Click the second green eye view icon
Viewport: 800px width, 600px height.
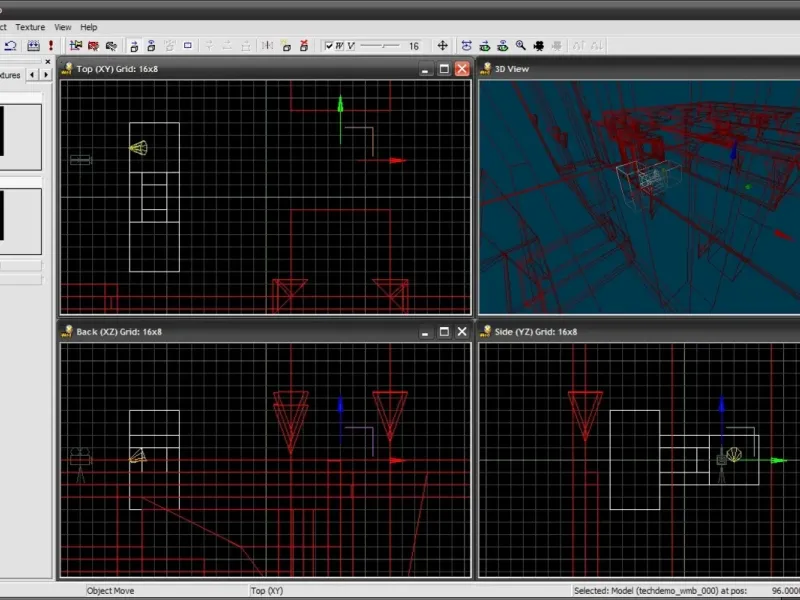coord(503,46)
